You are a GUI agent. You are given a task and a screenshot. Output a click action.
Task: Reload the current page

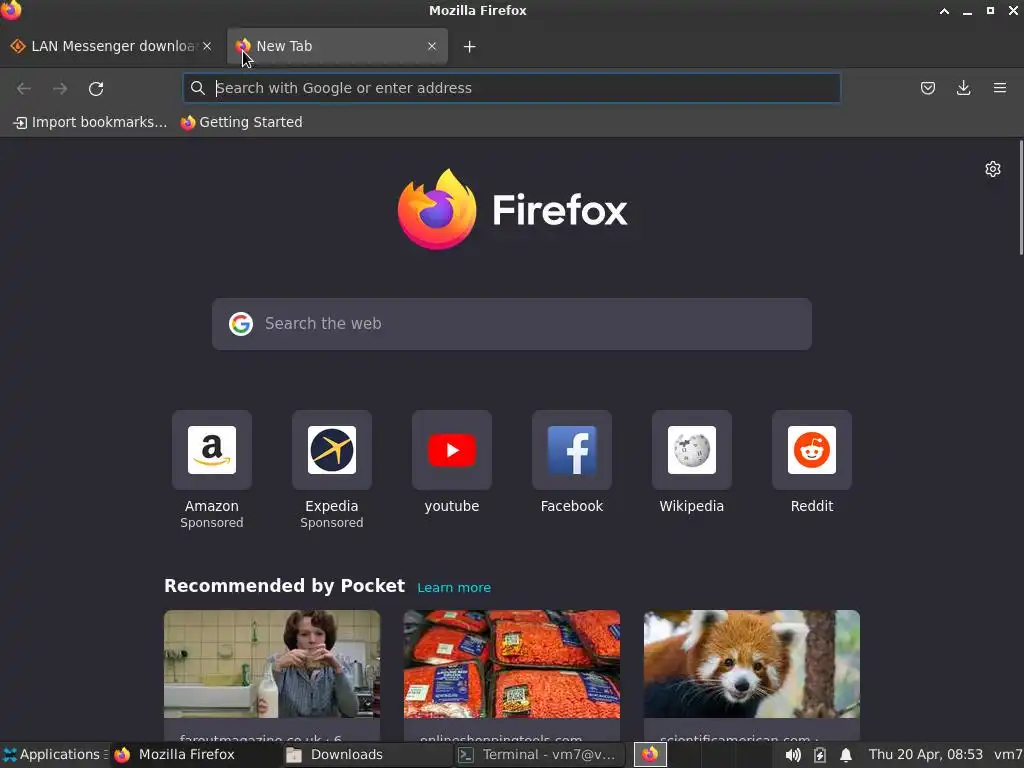point(96,88)
